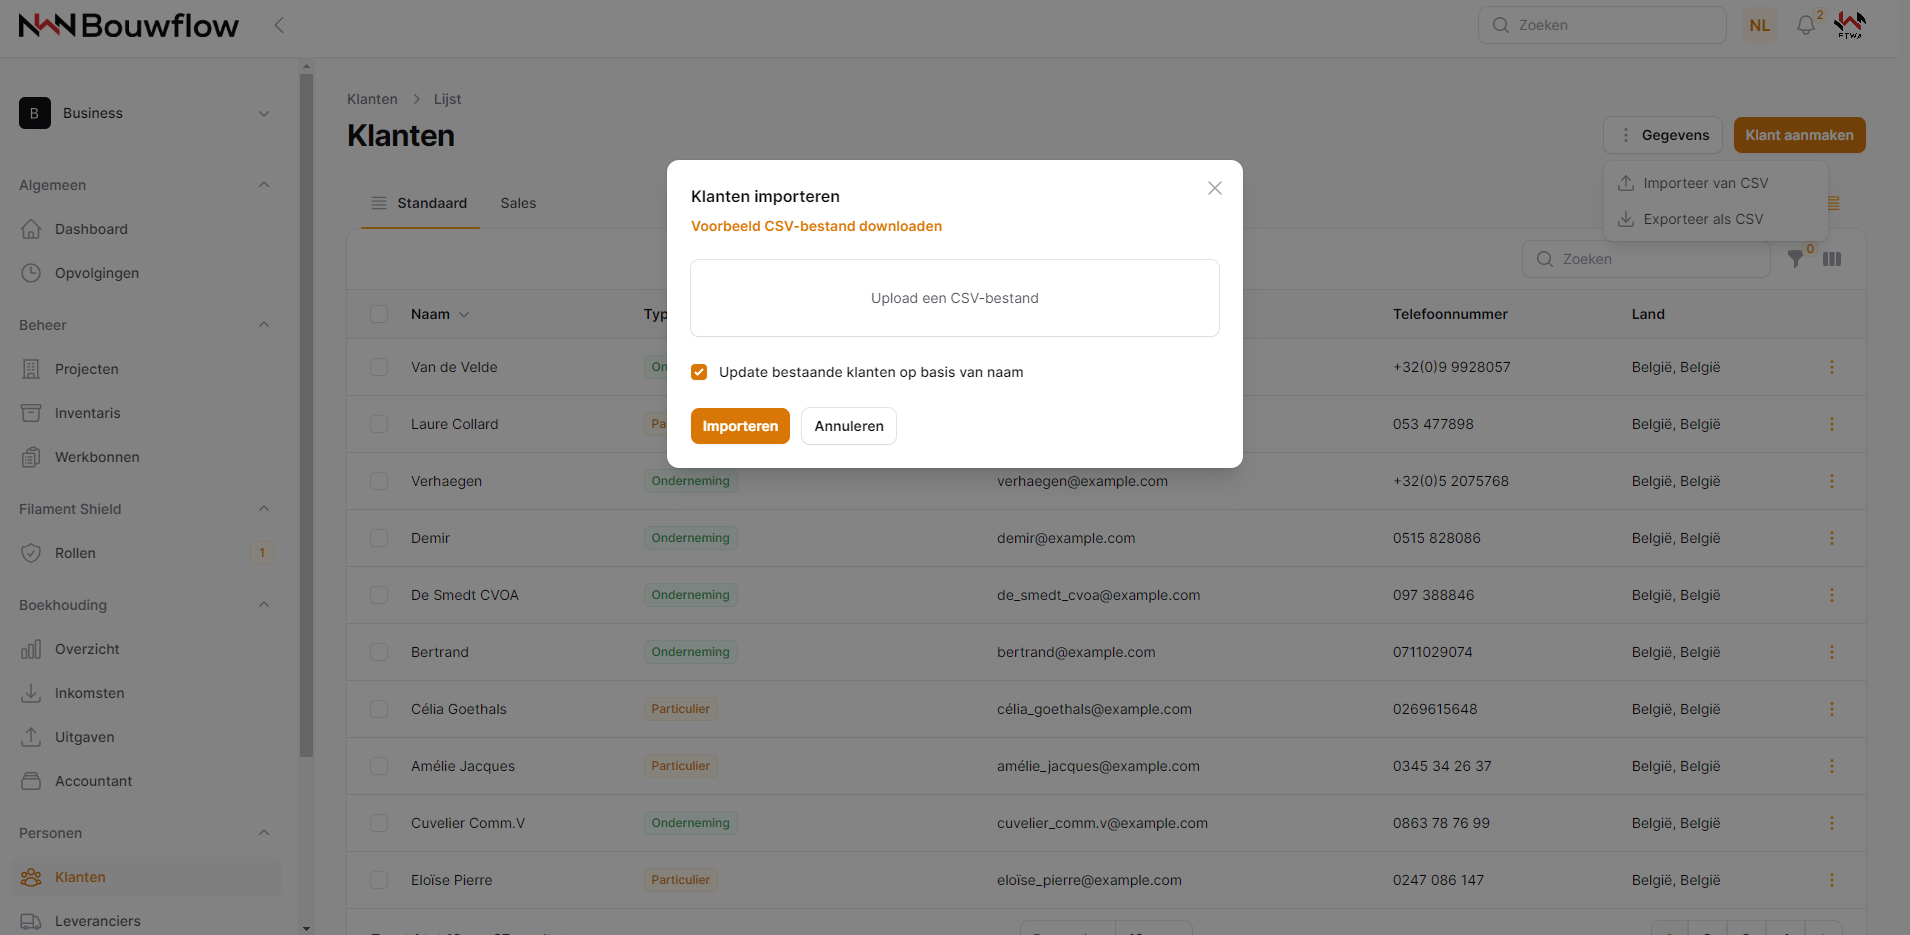The width and height of the screenshot is (1910, 935).
Task: Click the notifications bell icon
Action: (x=1805, y=26)
